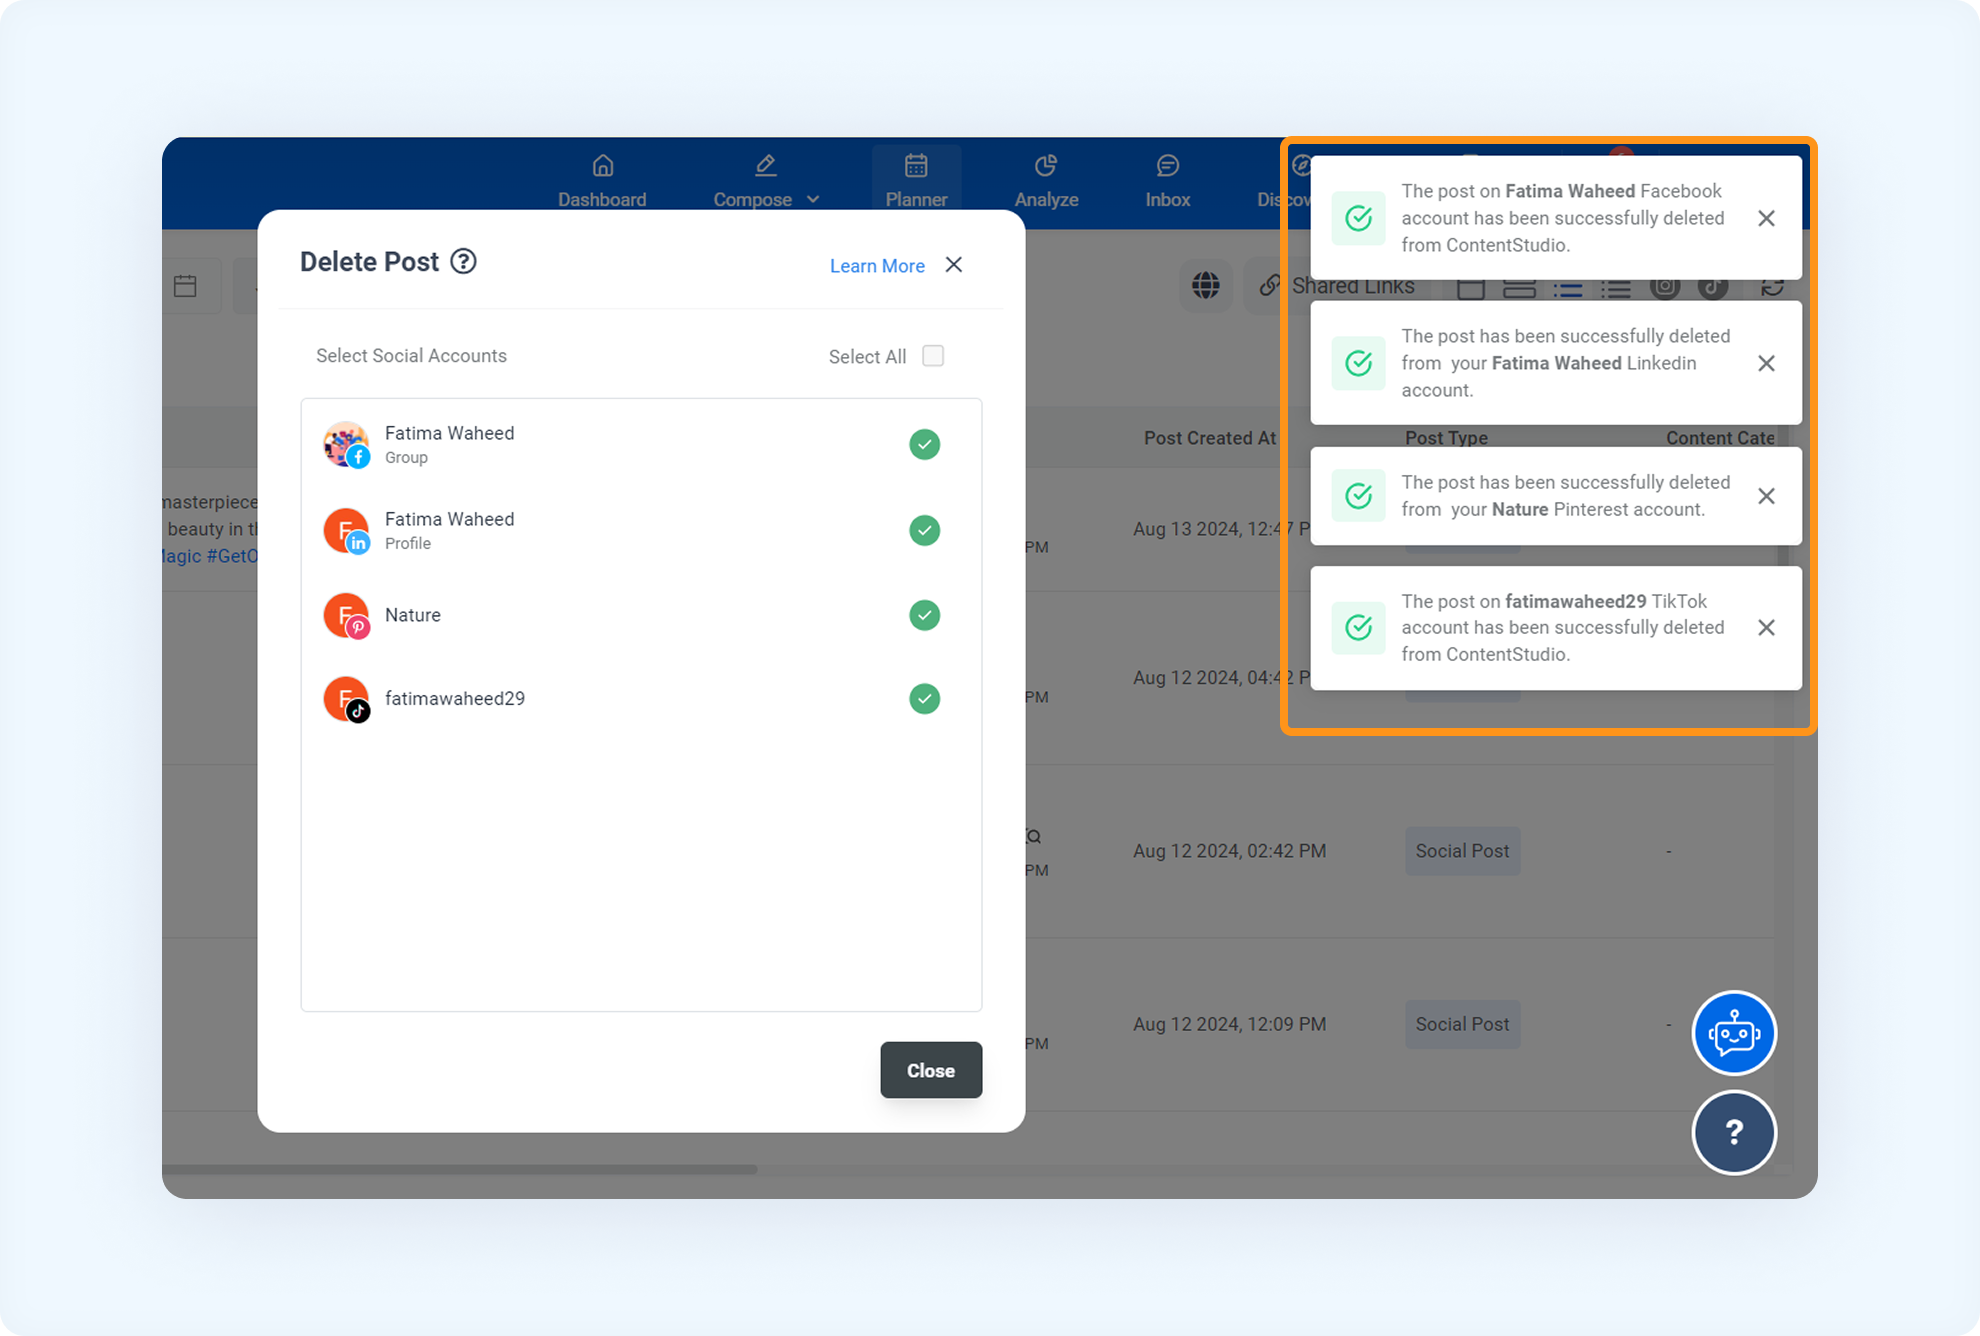This screenshot has width=1980, height=1336.
Task: Select Fatima Waheed Group Facebook account avatar
Action: pos(346,444)
